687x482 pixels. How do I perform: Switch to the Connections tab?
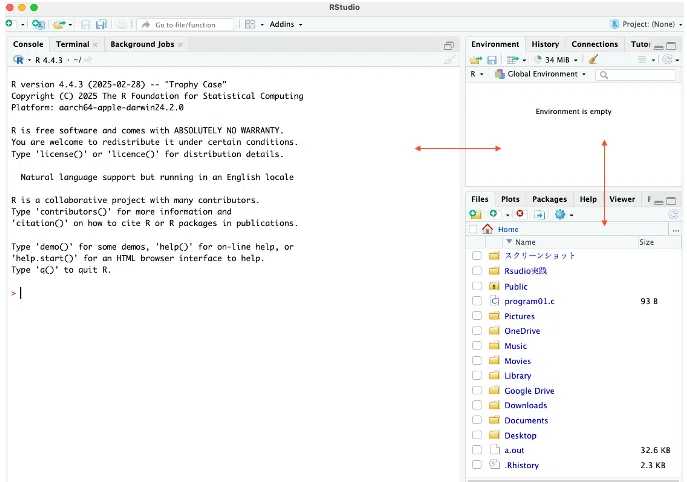595,44
